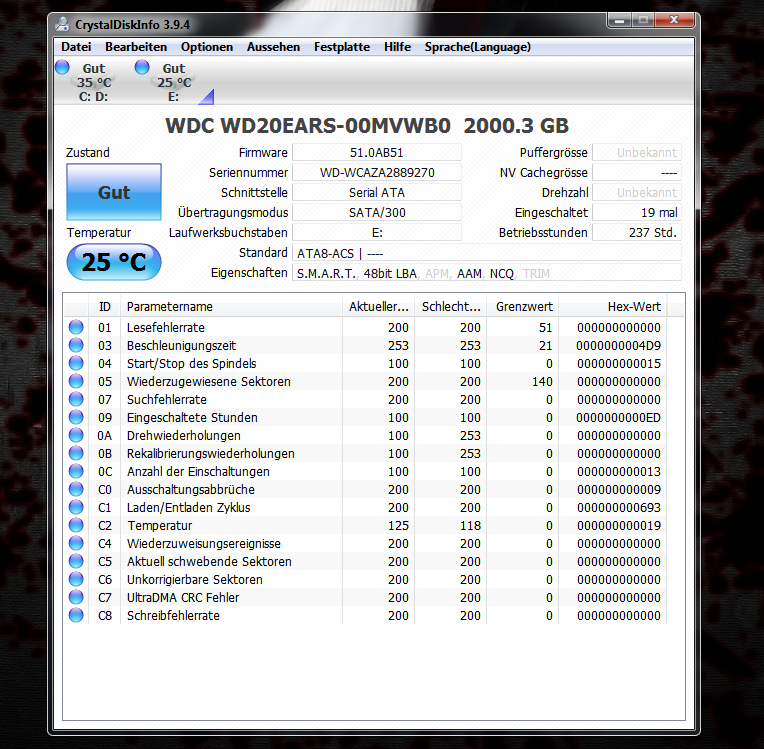
Task: Click status orb of Eingeschaltete Stunden
Action: pos(76,417)
